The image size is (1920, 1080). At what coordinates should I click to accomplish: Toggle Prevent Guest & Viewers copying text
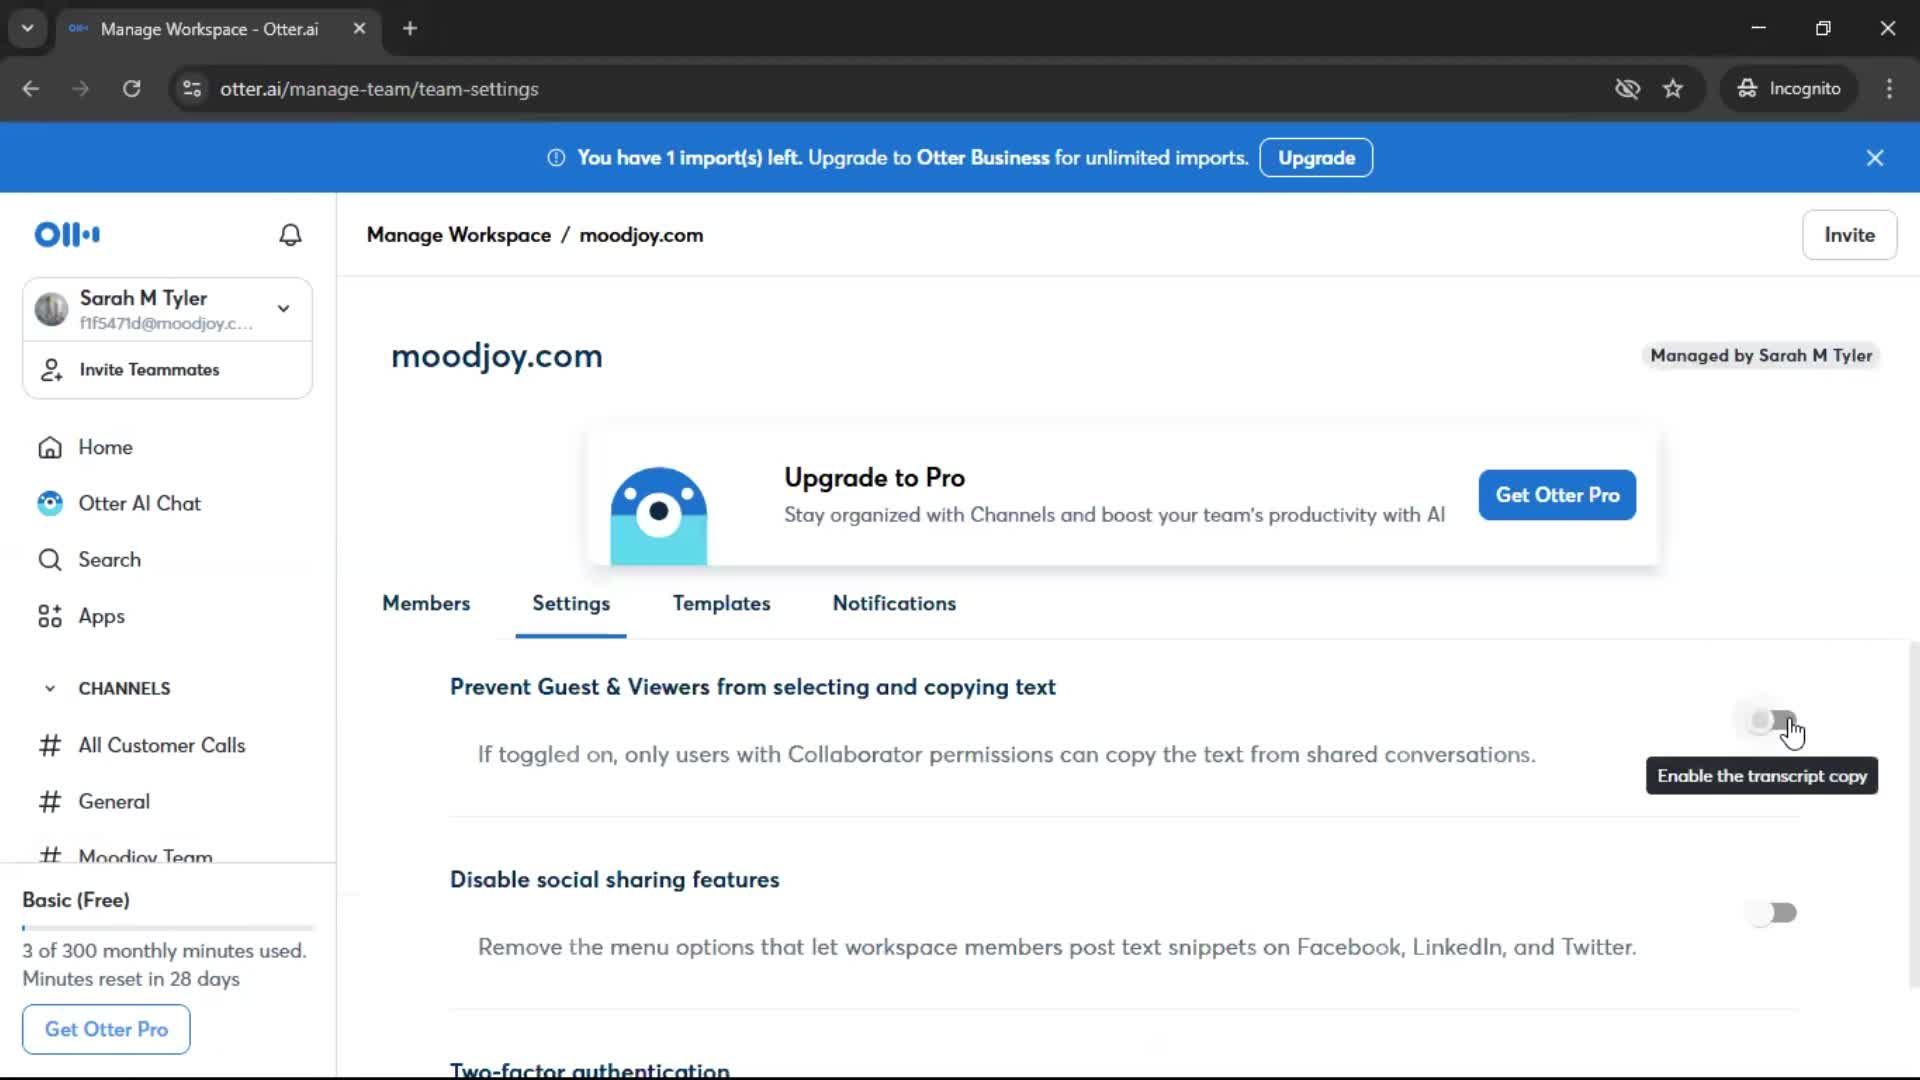(x=1773, y=721)
